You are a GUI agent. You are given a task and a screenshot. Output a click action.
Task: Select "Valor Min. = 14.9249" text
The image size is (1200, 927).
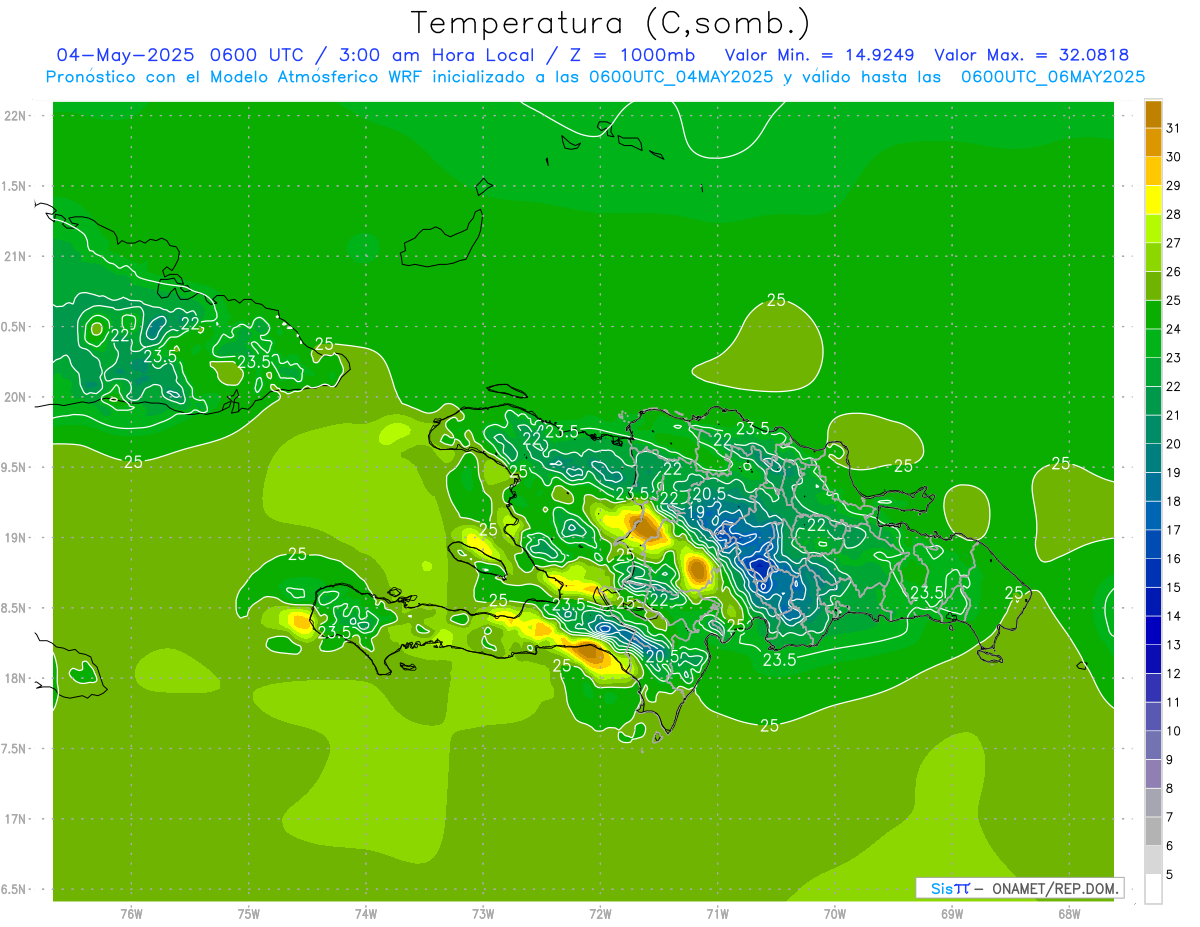click(x=821, y=55)
